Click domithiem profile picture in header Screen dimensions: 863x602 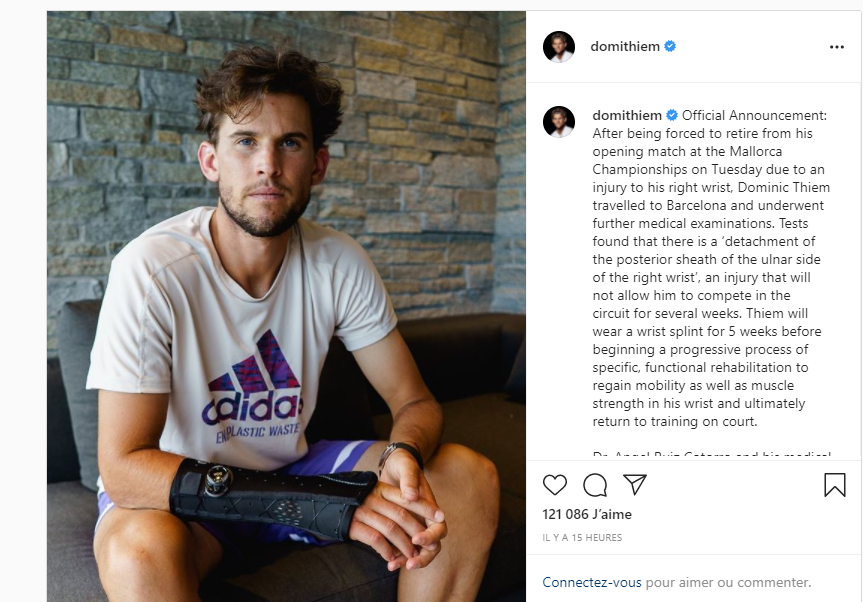point(559,47)
